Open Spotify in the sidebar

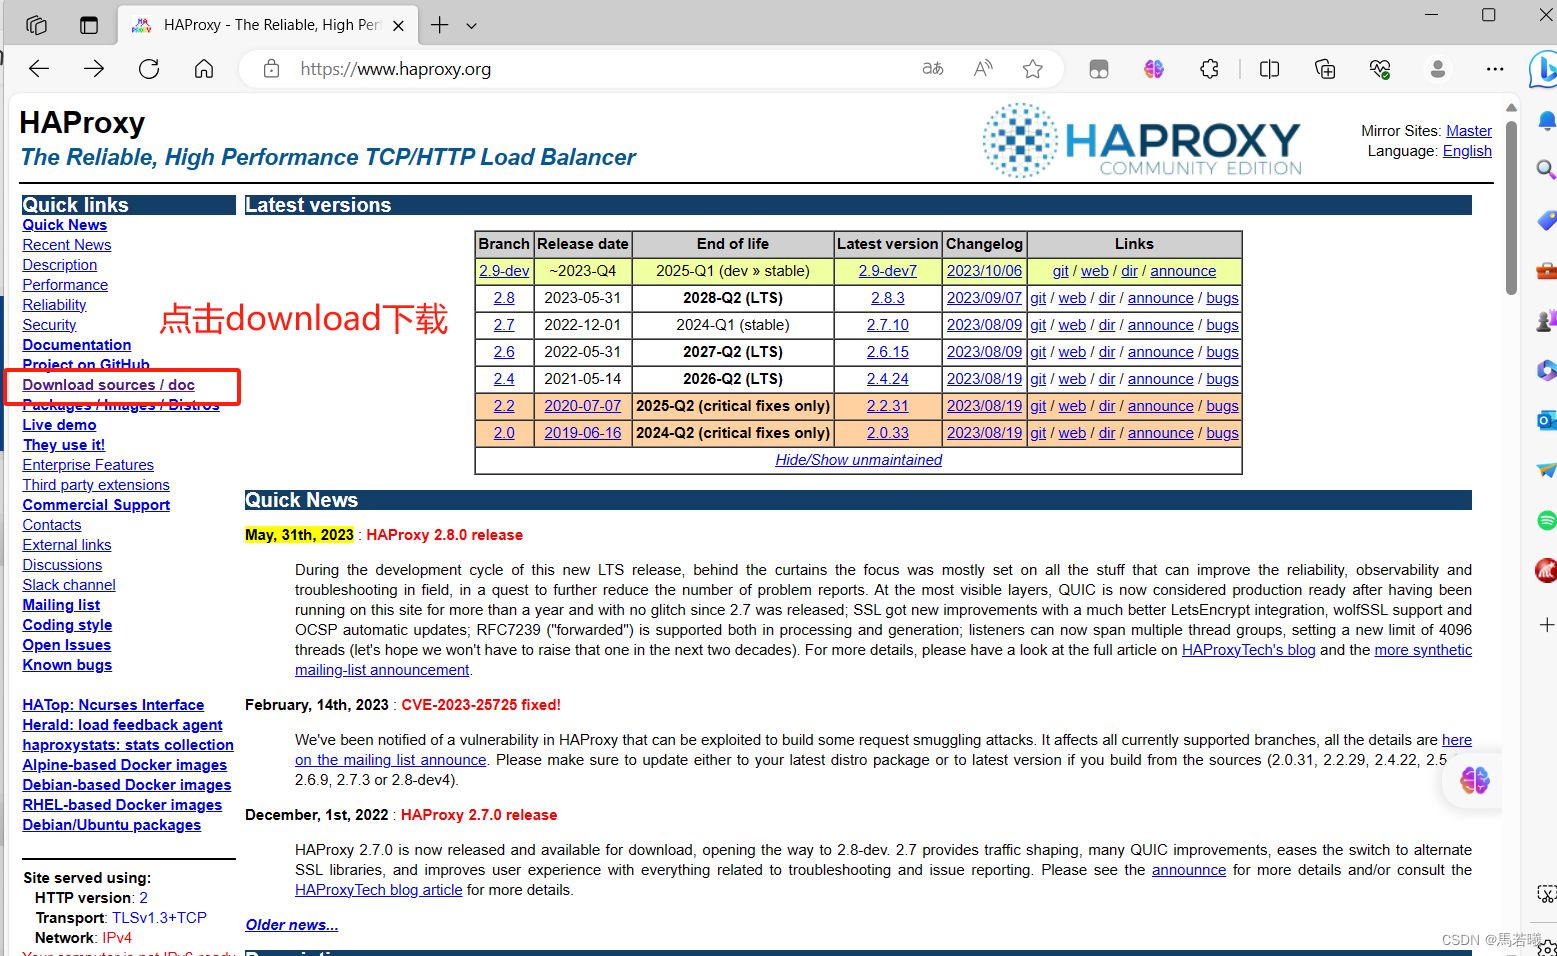[x=1546, y=520]
